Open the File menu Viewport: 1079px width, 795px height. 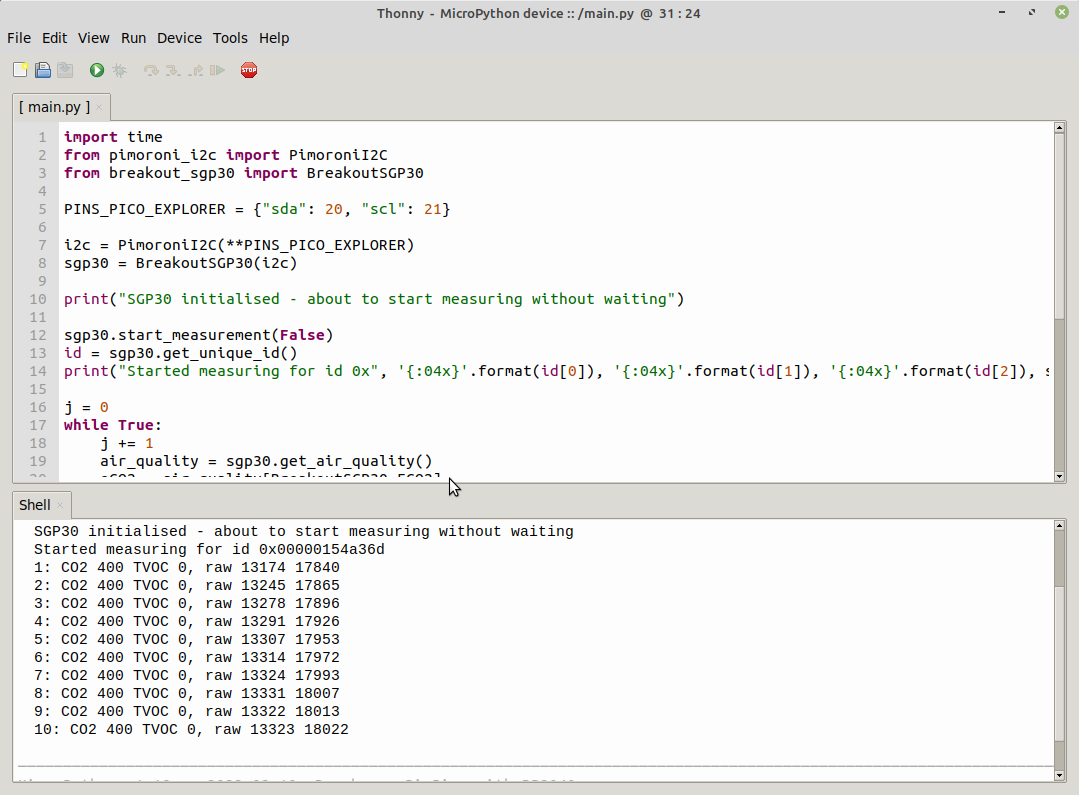19,38
